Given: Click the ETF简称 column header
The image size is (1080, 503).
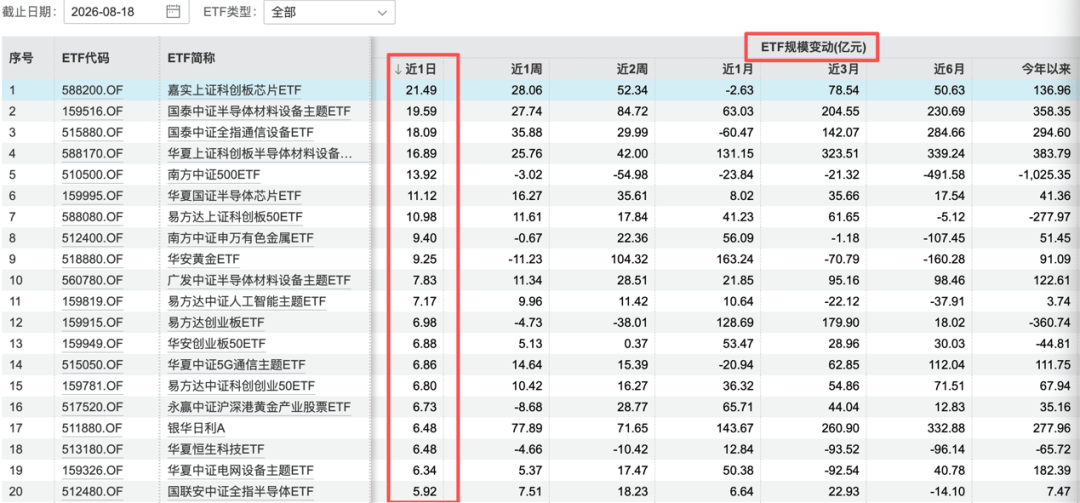Looking at the screenshot, I should (192, 59).
